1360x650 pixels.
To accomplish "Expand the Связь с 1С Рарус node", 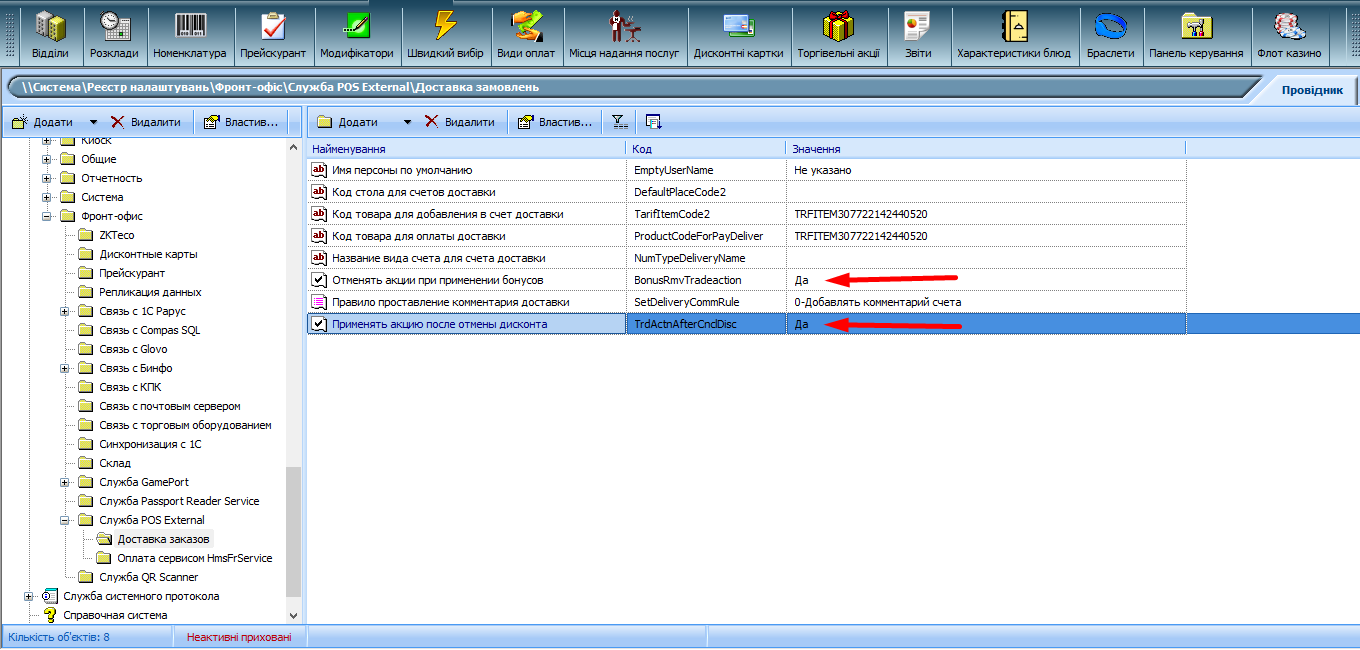I will (65, 311).
